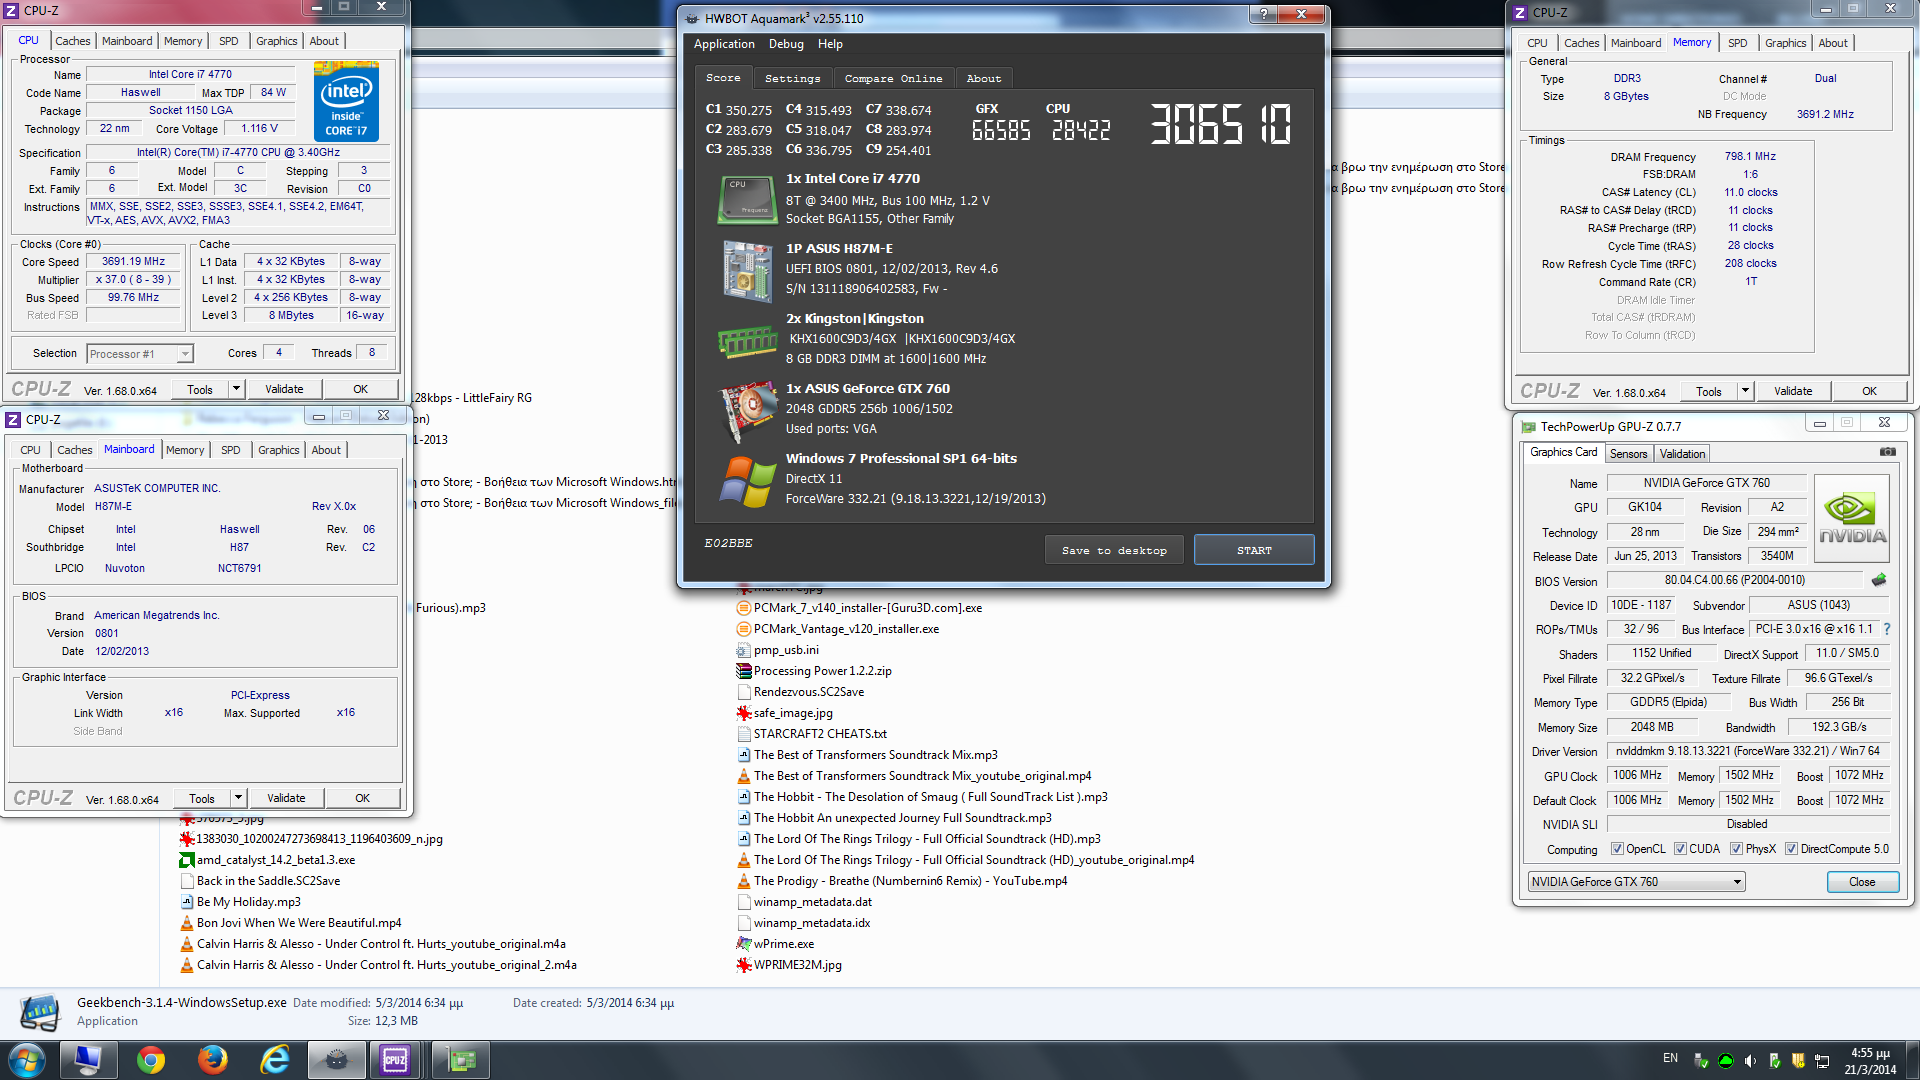Open the Debug menu in Aquamark
The width and height of the screenshot is (1920, 1080).
point(786,44)
